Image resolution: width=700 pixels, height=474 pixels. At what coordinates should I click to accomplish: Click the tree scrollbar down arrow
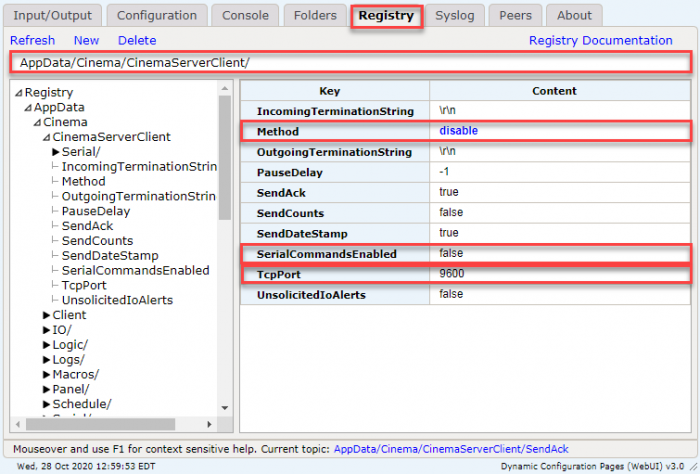(225, 408)
